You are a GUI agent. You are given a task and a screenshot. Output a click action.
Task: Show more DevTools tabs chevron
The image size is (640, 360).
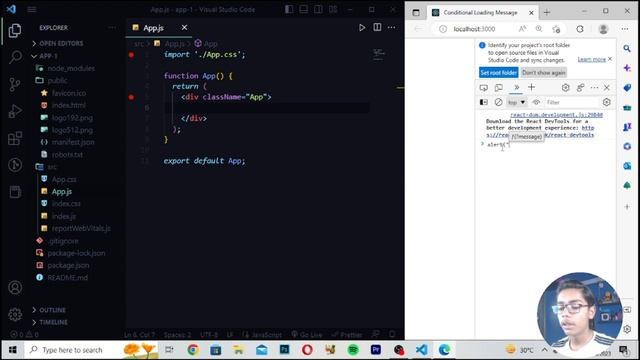point(516,87)
